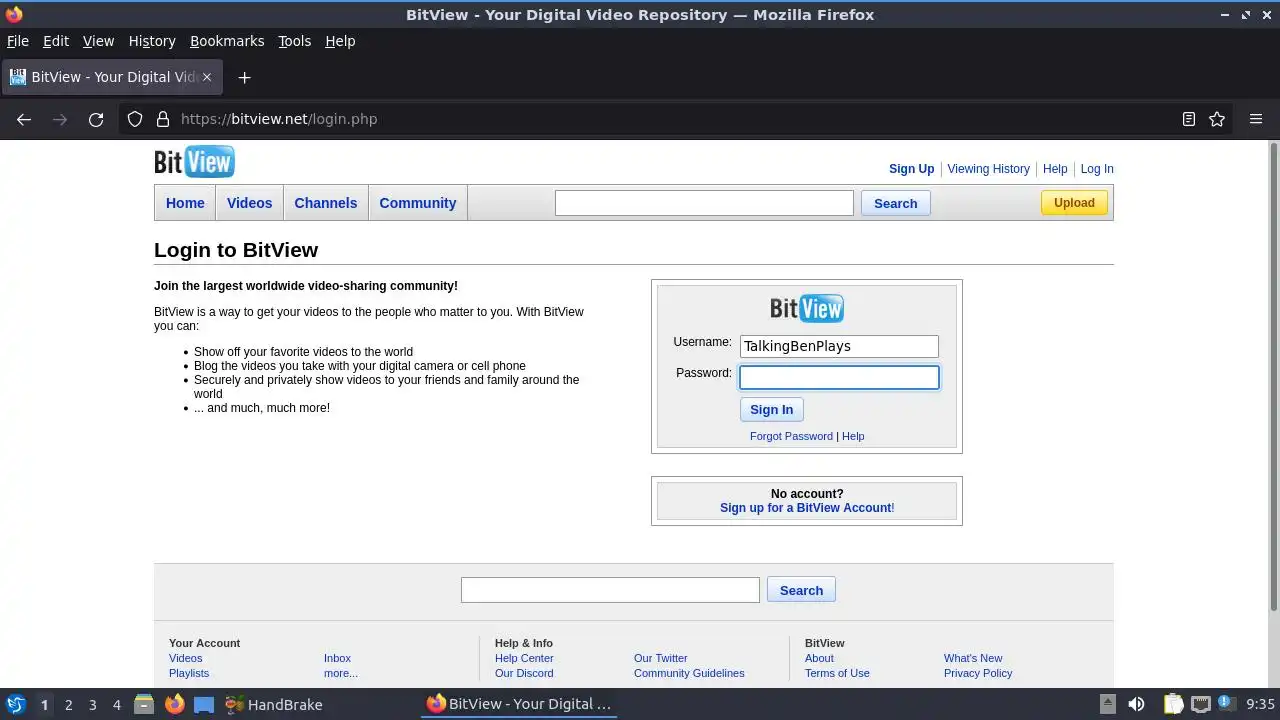Click the padlock site security icon

(163, 119)
